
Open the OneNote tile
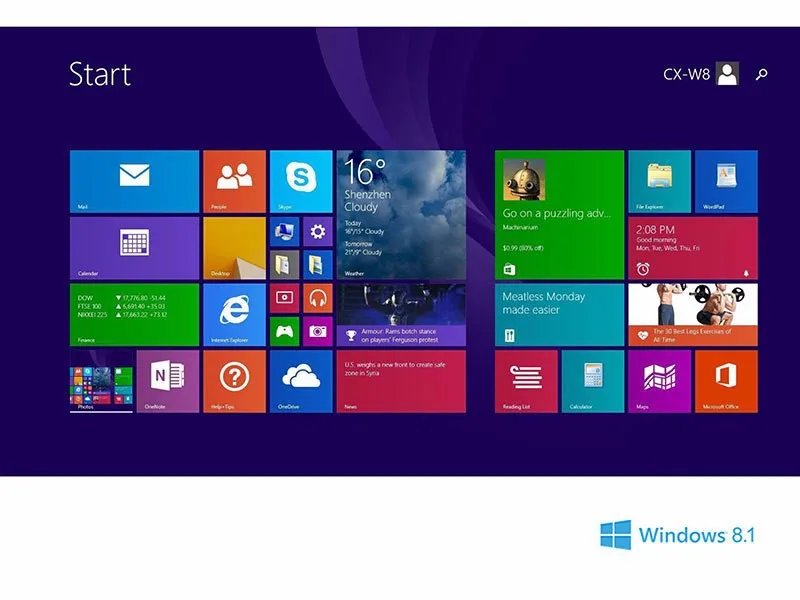tap(168, 382)
